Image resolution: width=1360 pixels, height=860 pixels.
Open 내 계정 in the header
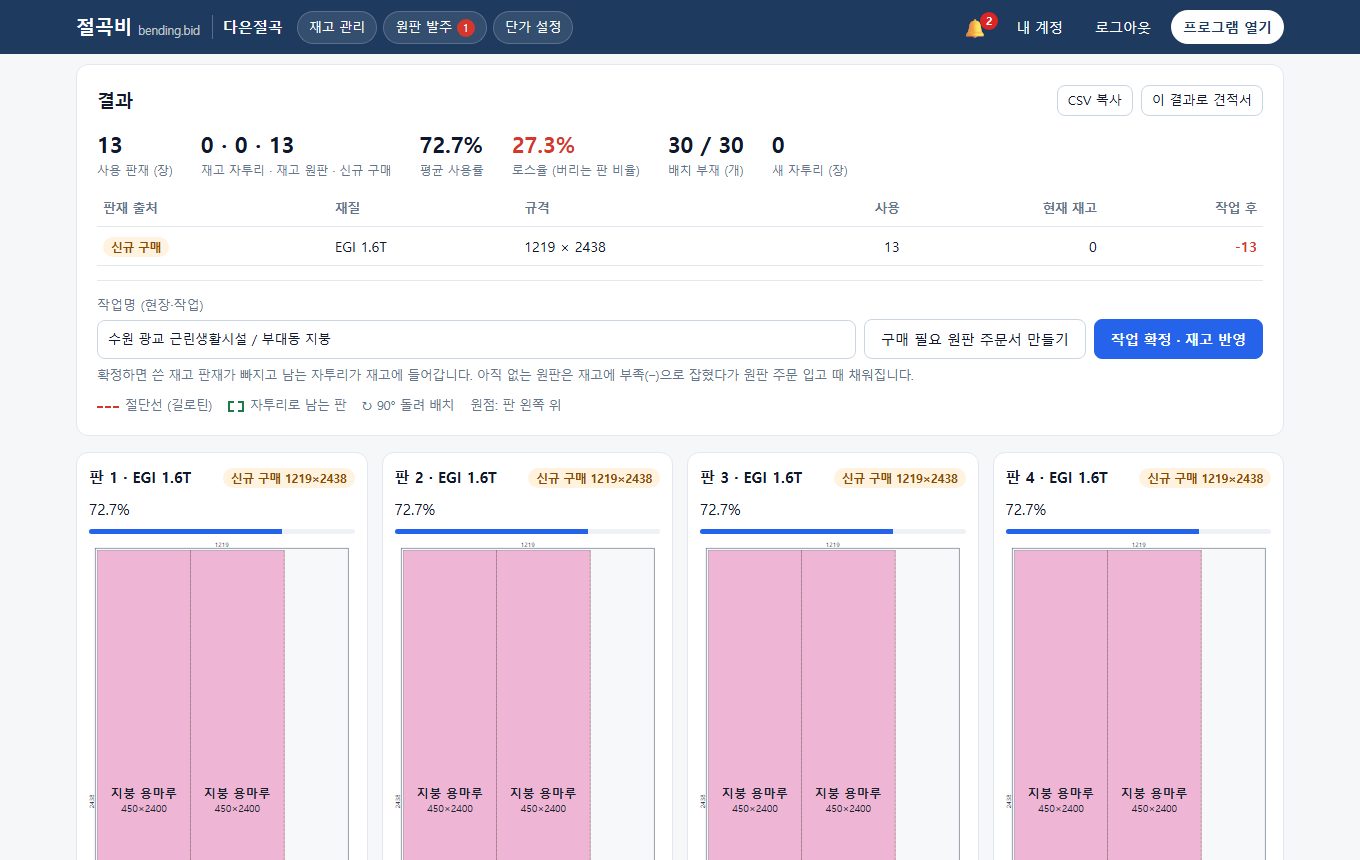(x=1039, y=28)
